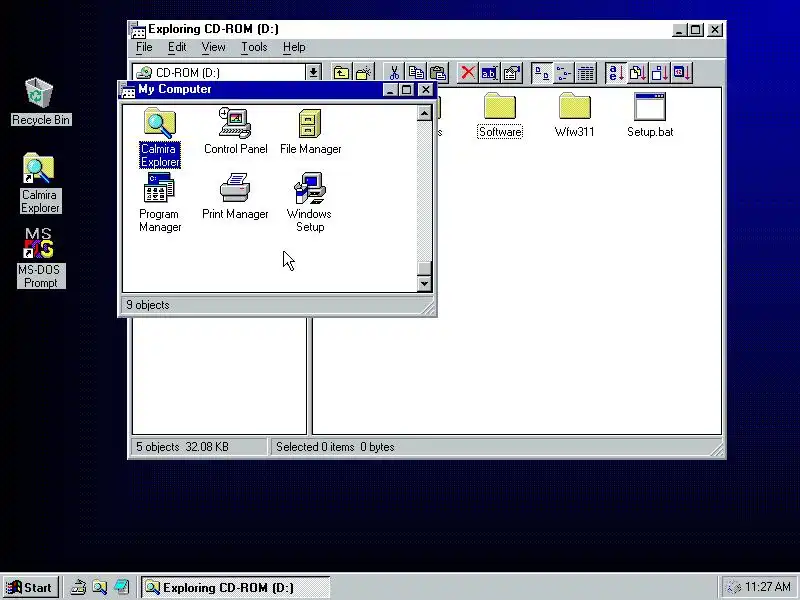Screen dimensions: 800x600
Task: Open the File menu
Action: pos(144,47)
